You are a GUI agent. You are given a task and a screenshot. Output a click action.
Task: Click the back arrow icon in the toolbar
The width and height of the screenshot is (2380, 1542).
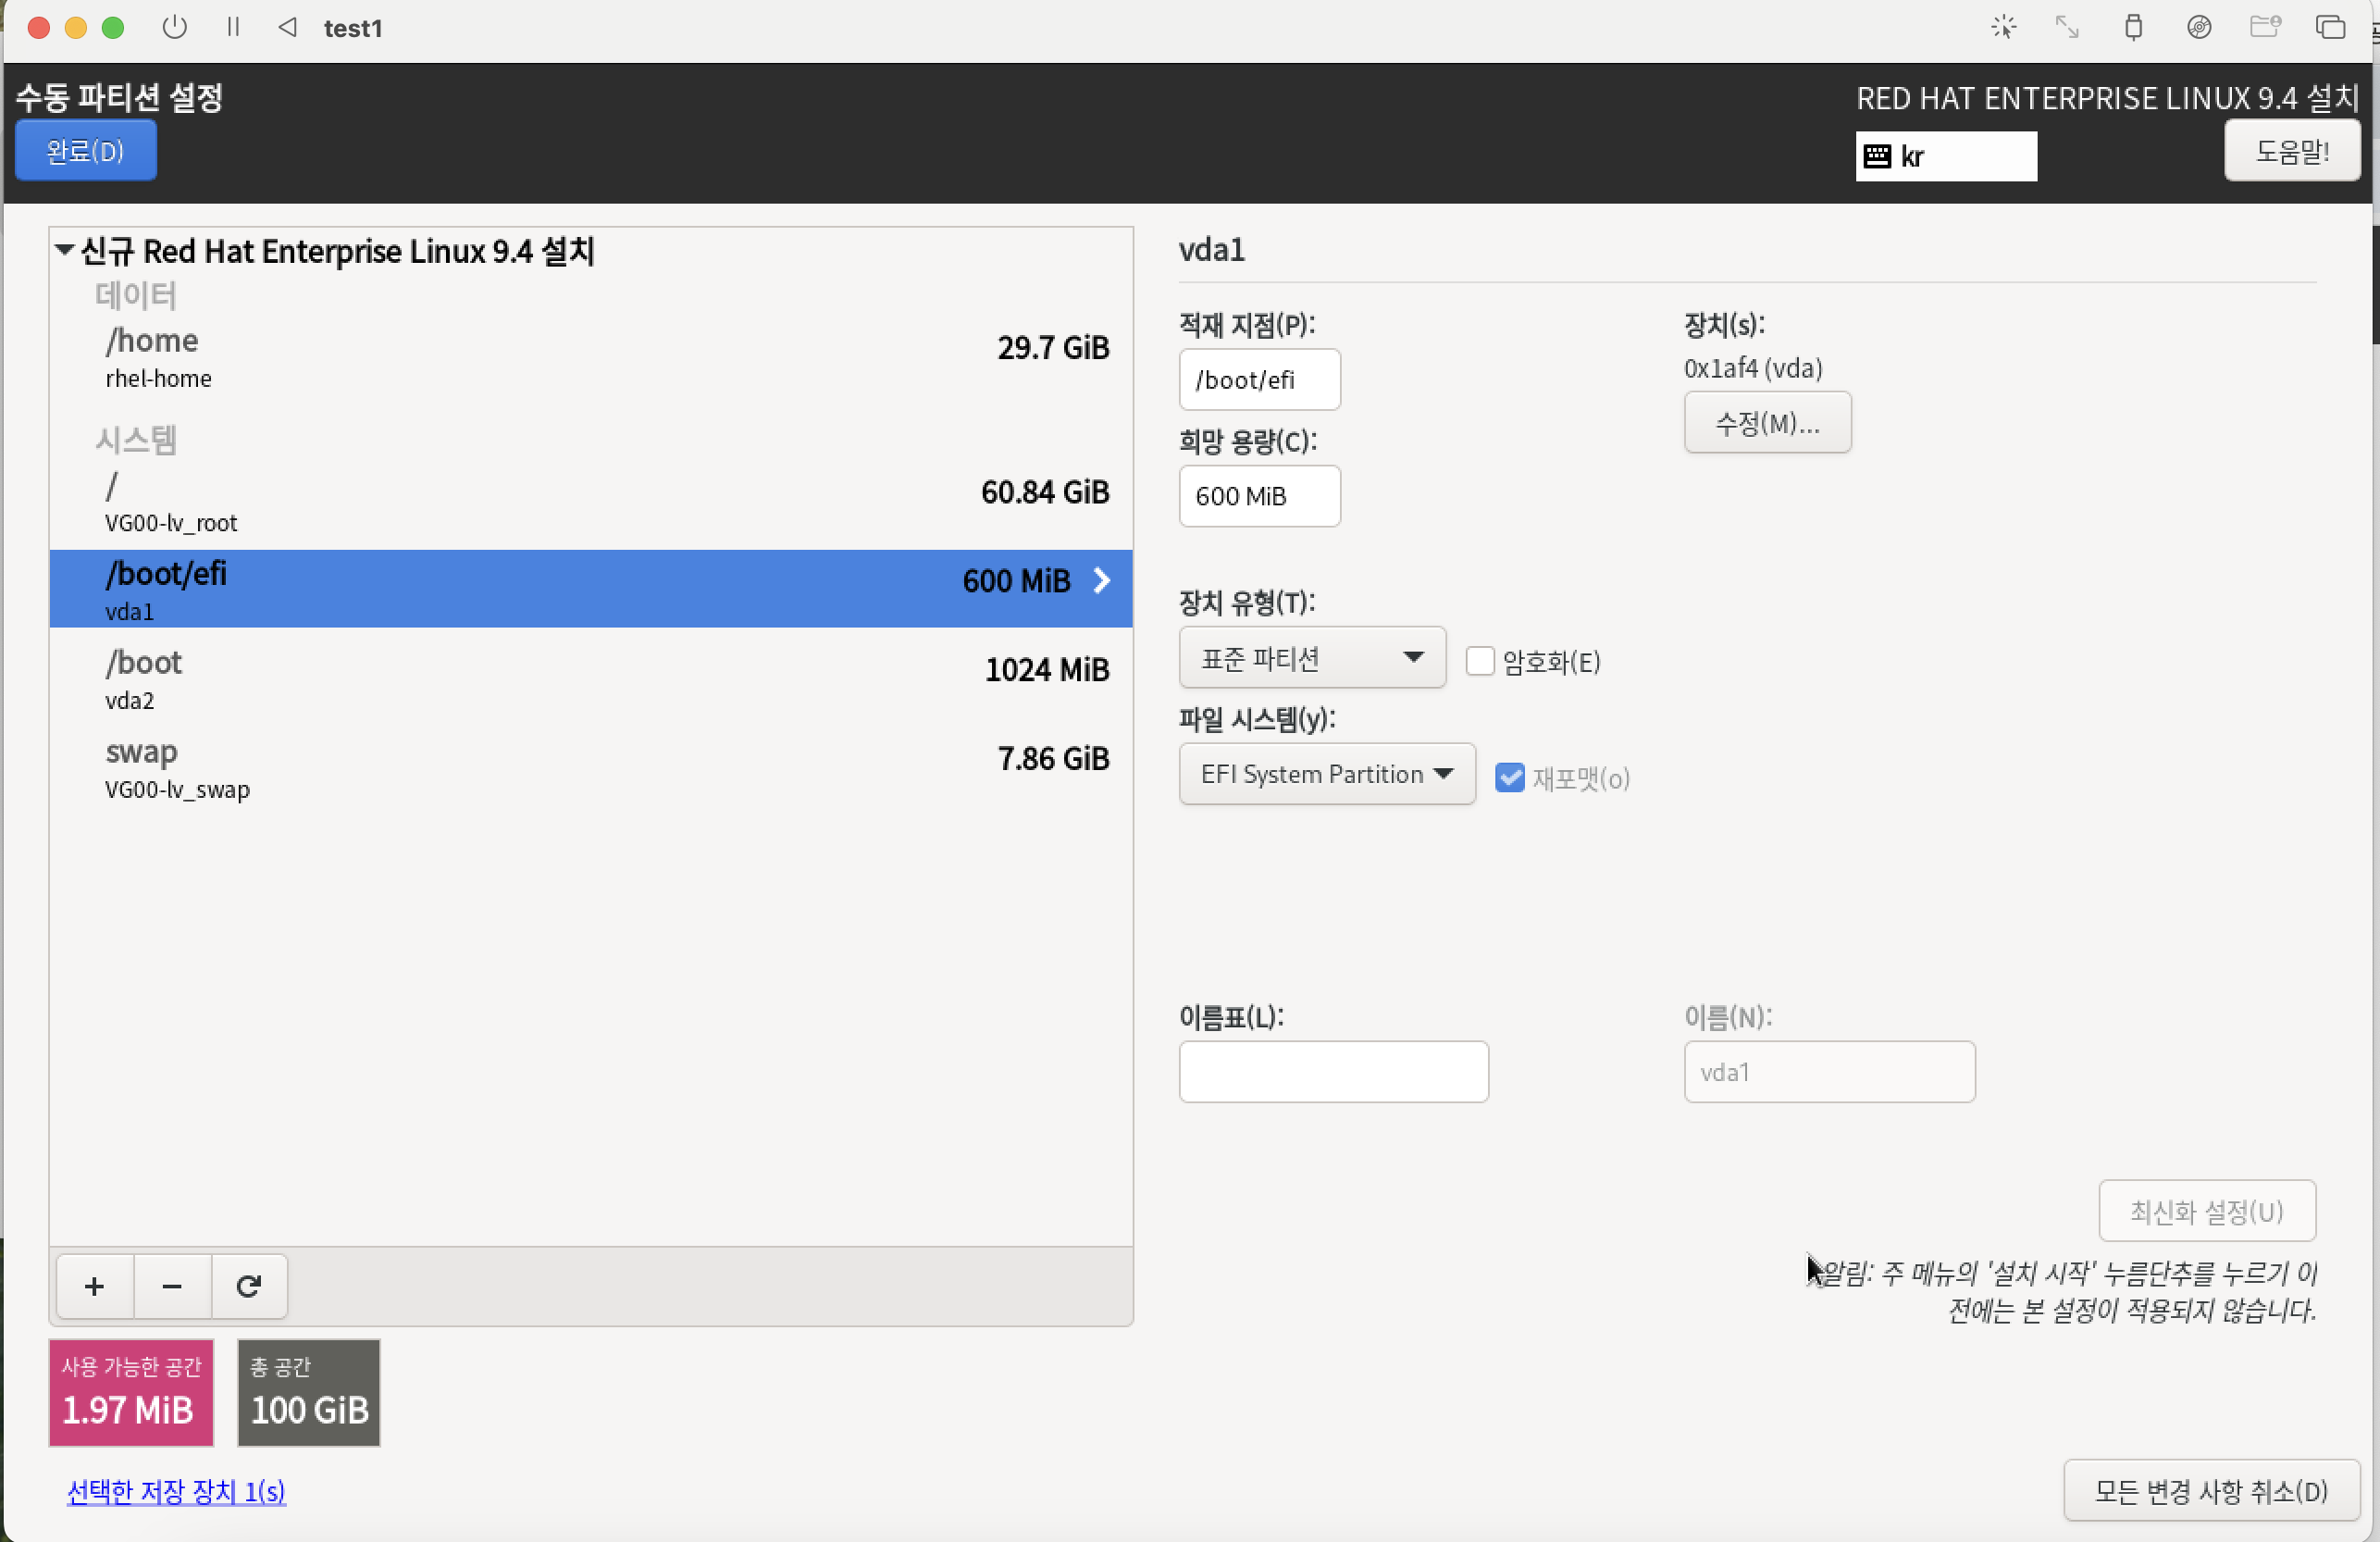click(288, 27)
